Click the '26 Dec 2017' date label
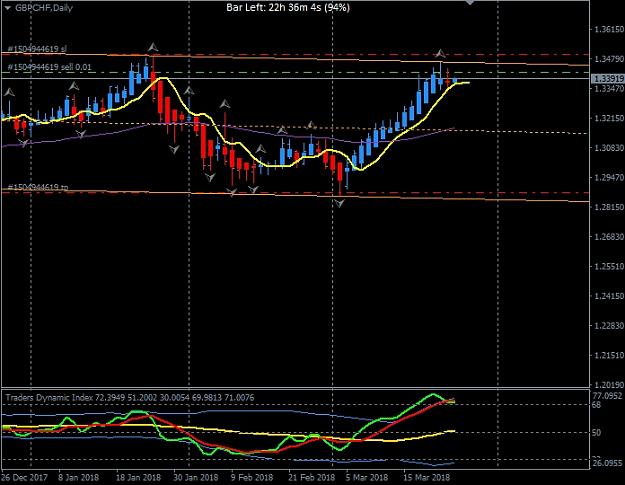The height and width of the screenshot is (485, 625). coord(25,477)
